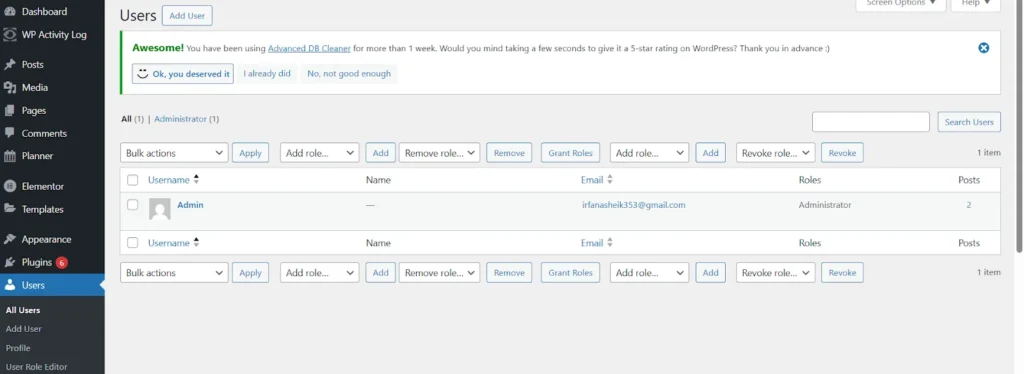Click the Media library icon
Screen dimensions: 1024x374
(x=9, y=87)
